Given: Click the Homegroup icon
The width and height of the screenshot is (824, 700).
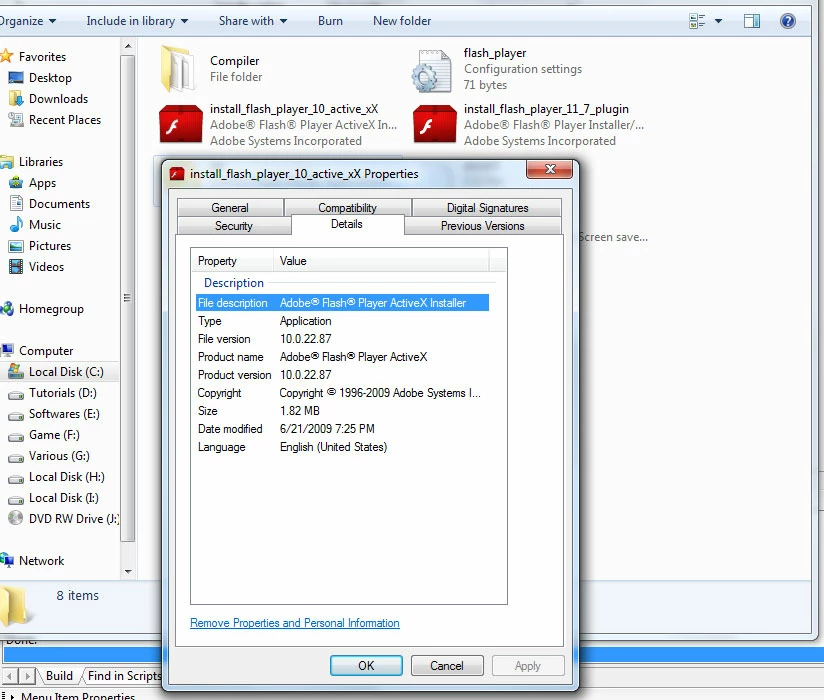Looking at the screenshot, I should click(x=7, y=308).
